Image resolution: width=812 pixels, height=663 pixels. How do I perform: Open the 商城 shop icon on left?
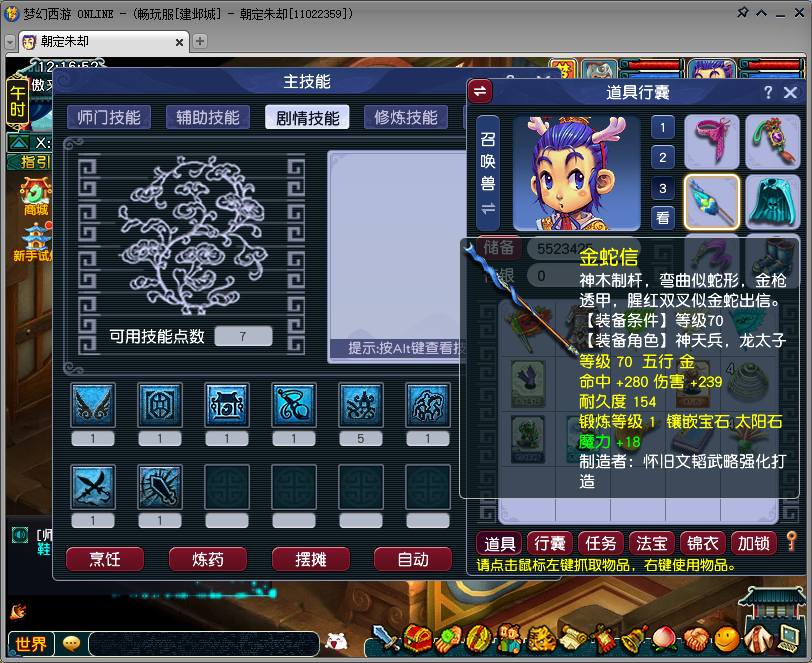36,196
